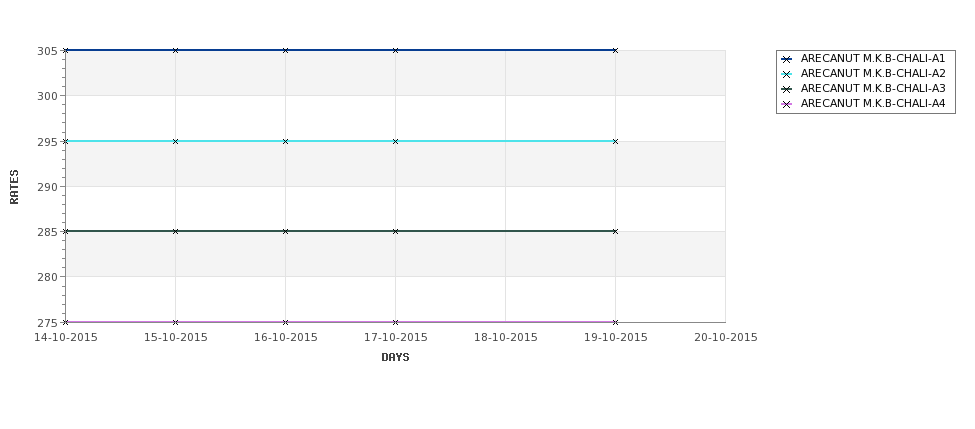Viewport: 975px width, 429px height.
Task: Click the ARECANUT M.K.B-CHALI-A4 legend label
Action: click(x=872, y=104)
